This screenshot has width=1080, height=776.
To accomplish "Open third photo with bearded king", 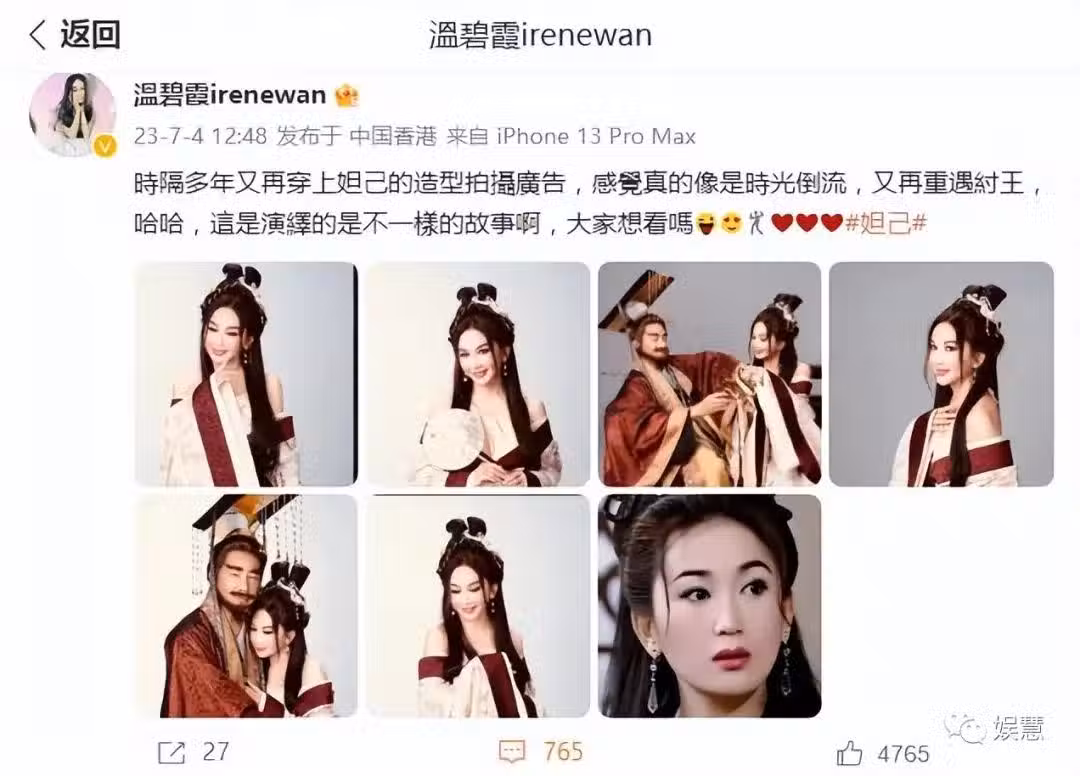I will point(709,374).
